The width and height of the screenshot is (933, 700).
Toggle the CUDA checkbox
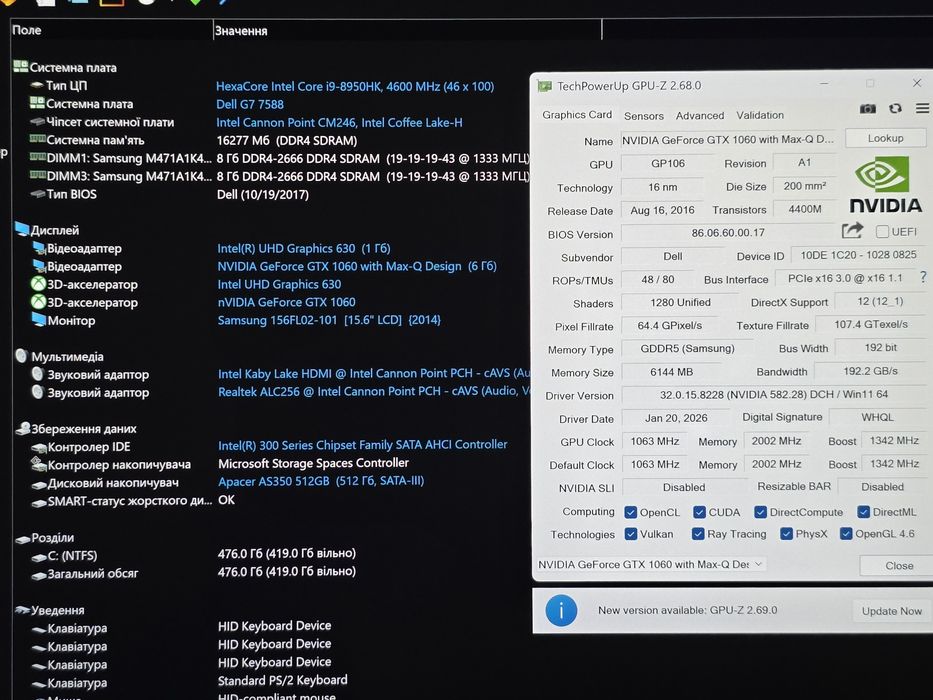tap(699, 512)
